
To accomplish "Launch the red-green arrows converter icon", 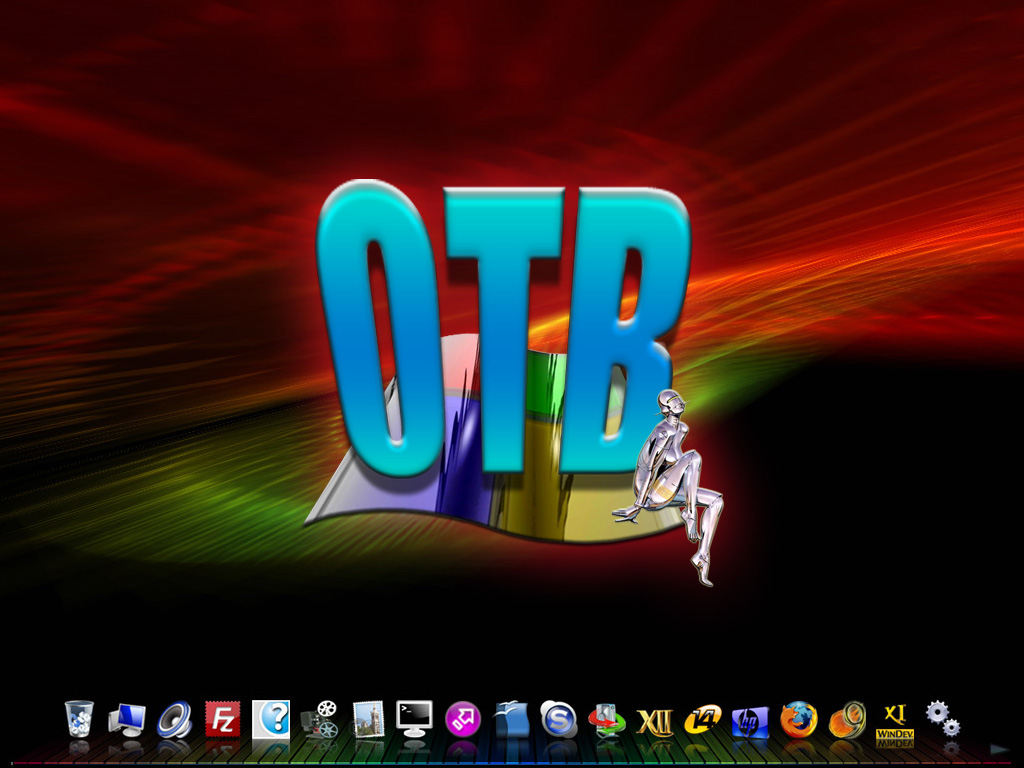I will (x=607, y=720).
